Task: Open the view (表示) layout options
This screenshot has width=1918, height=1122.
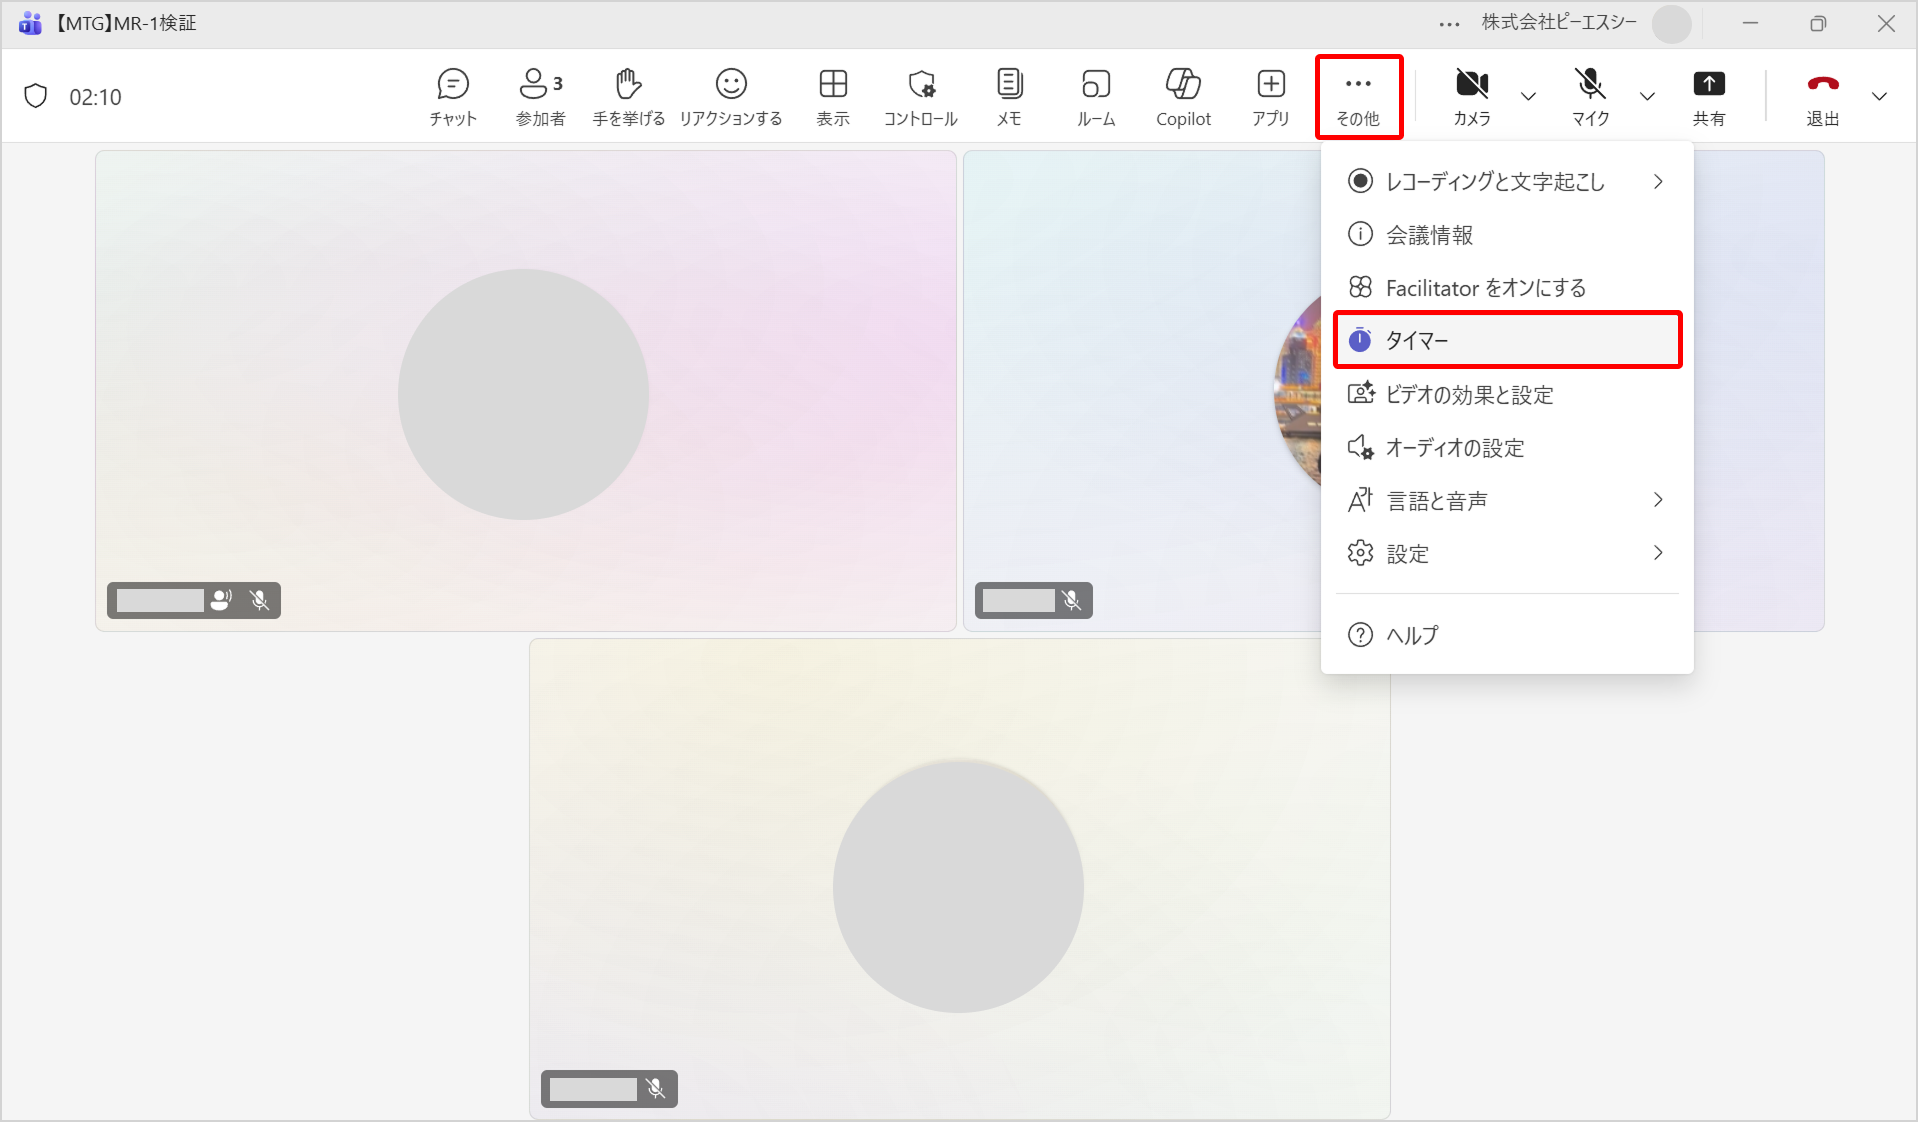Action: (832, 97)
